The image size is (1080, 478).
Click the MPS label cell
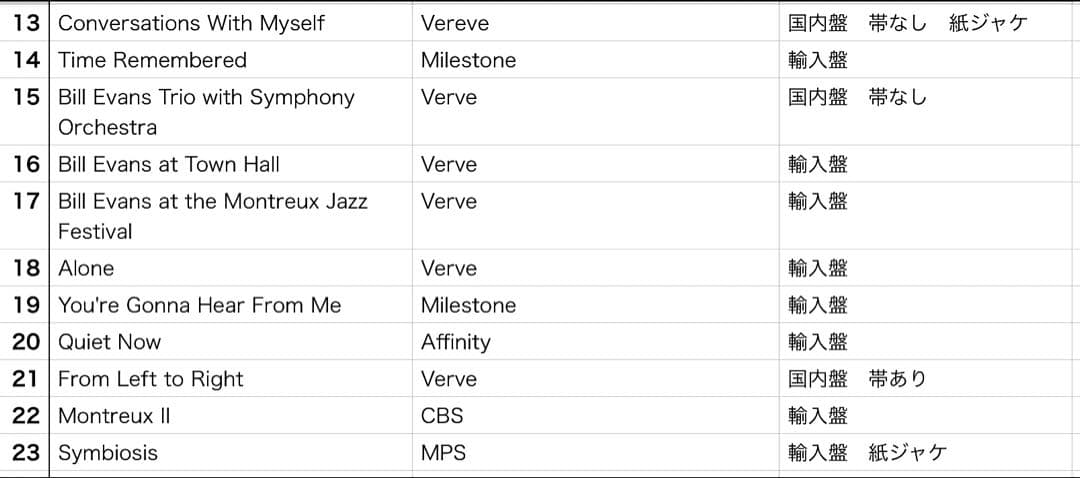[443, 453]
